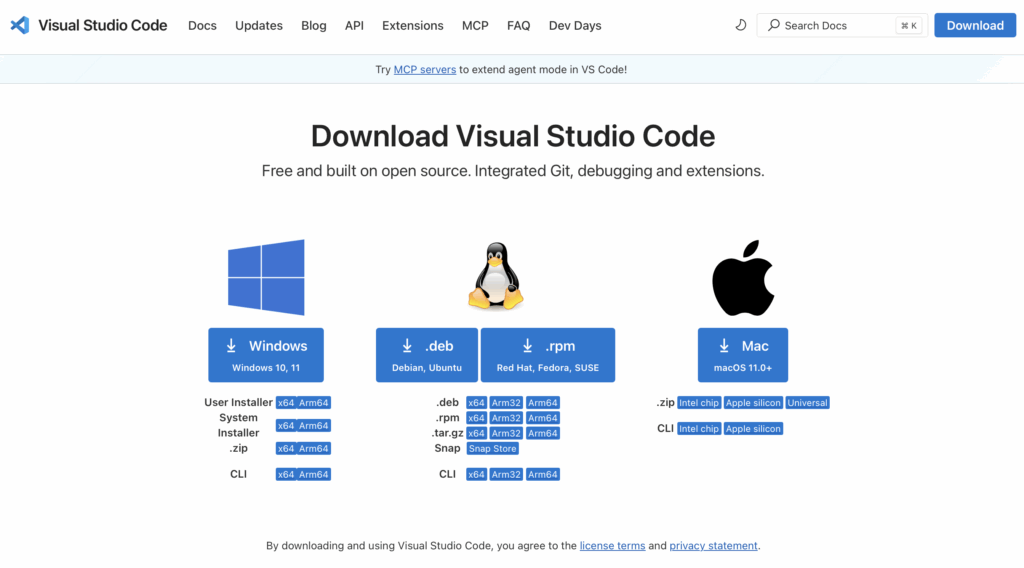
Task: Select Arm64 for Windows System Installer
Action: [x=313, y=426]
